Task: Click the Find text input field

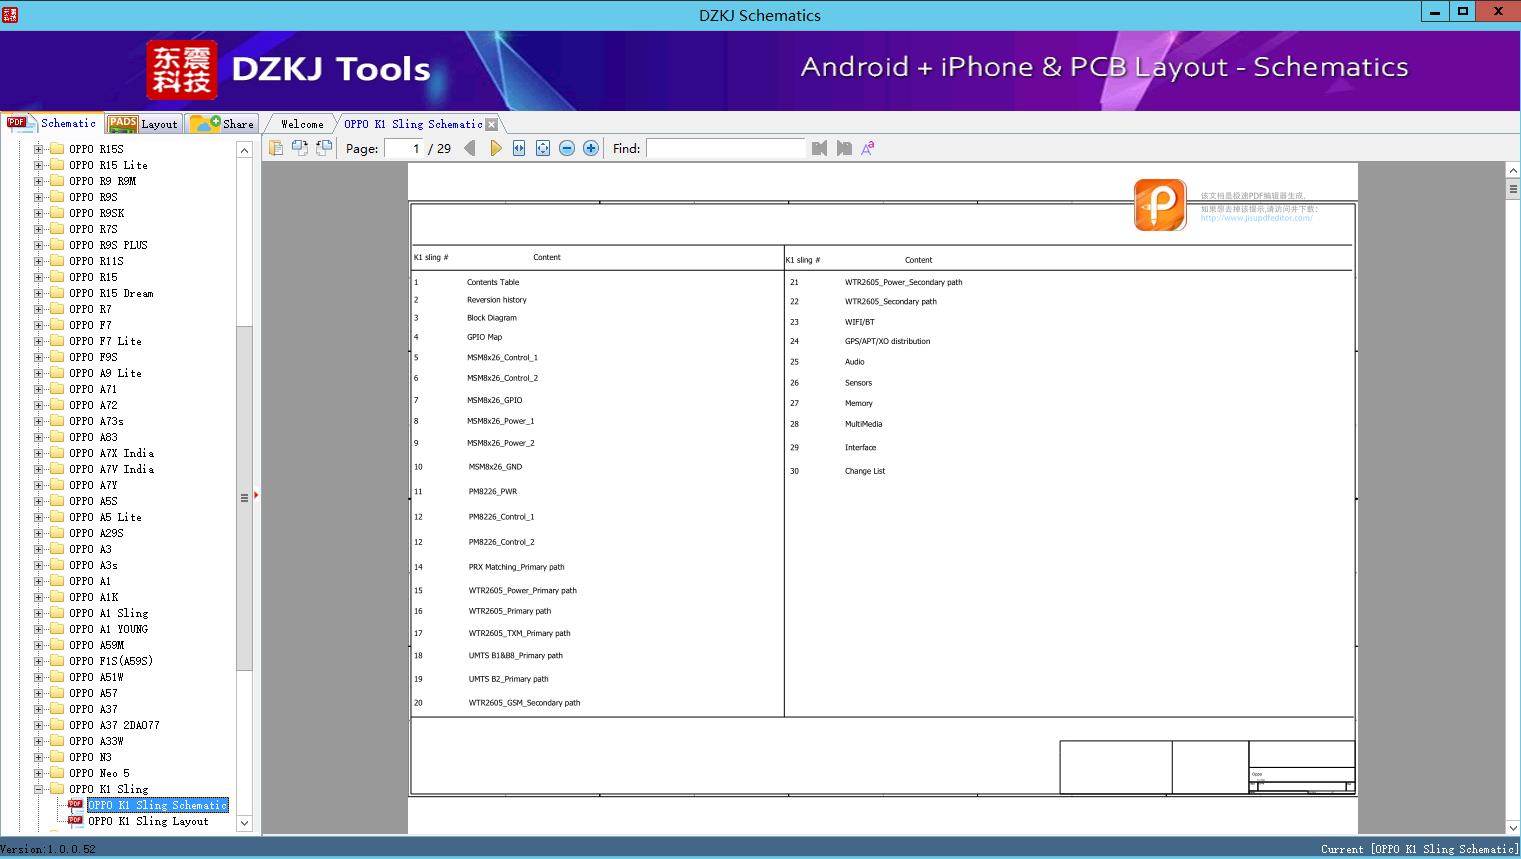Action: point(726,148)
